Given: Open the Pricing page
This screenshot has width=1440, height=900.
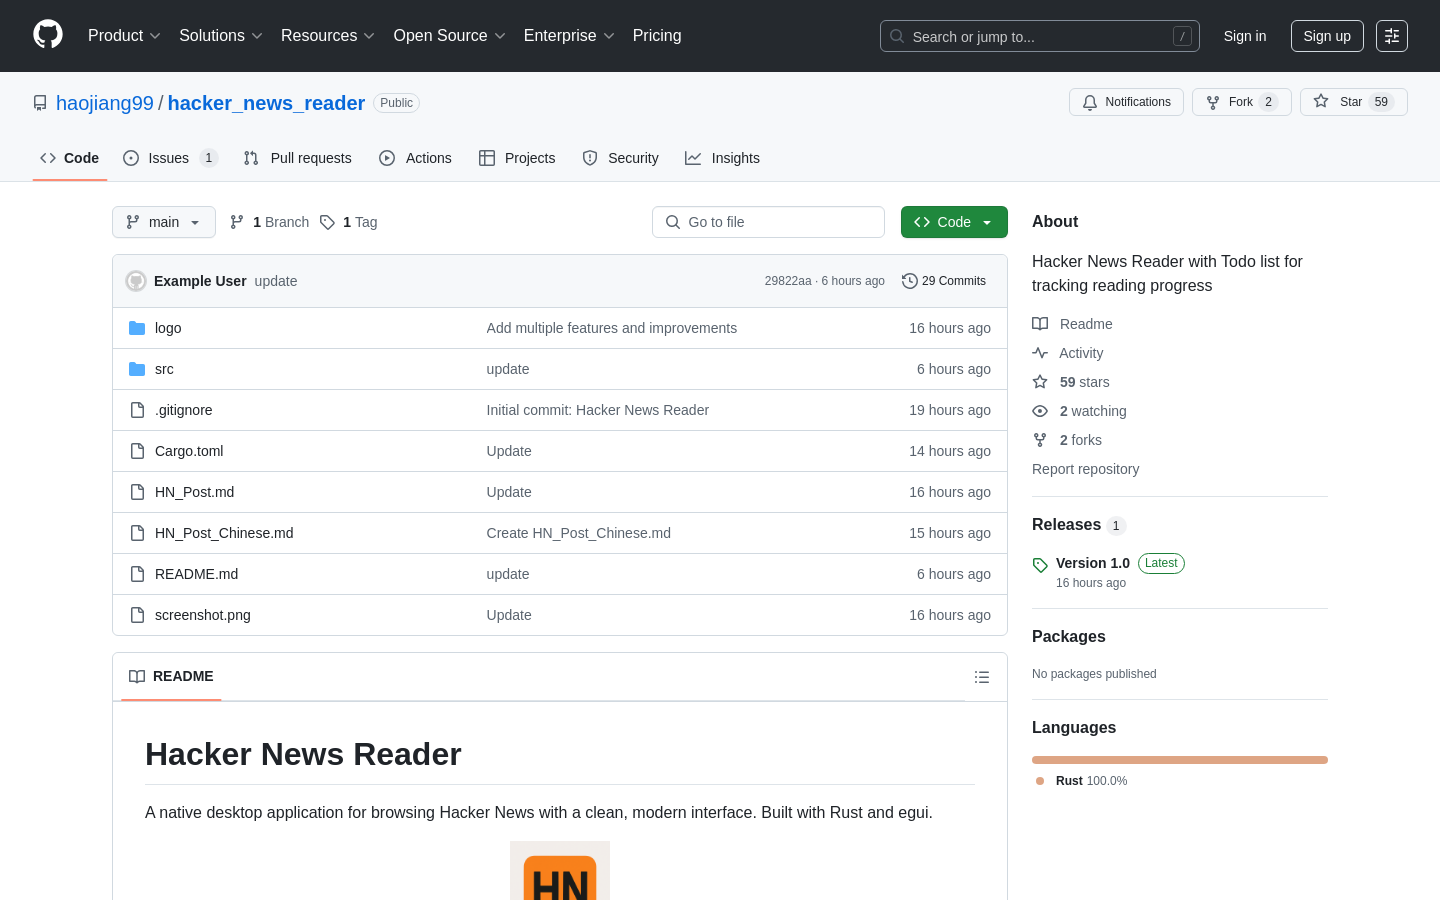Looking at the screenshot, I should pyautogui.click(x=657, y=36).
